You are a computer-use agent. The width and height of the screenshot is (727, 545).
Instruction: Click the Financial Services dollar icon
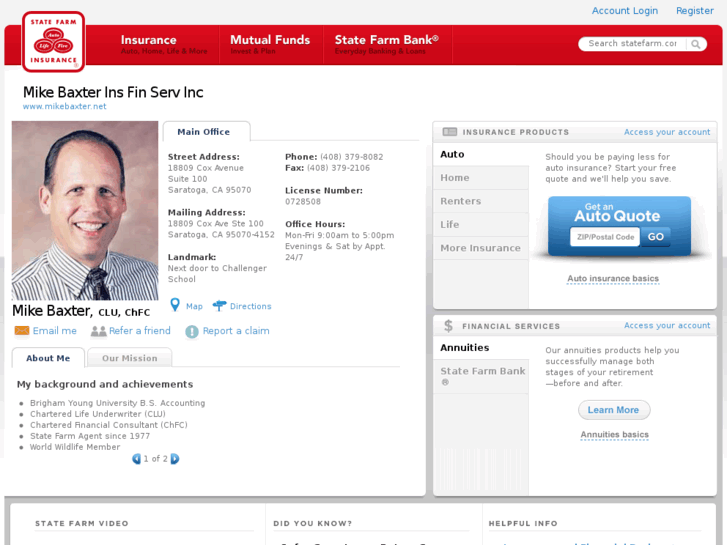click(448, 326)
